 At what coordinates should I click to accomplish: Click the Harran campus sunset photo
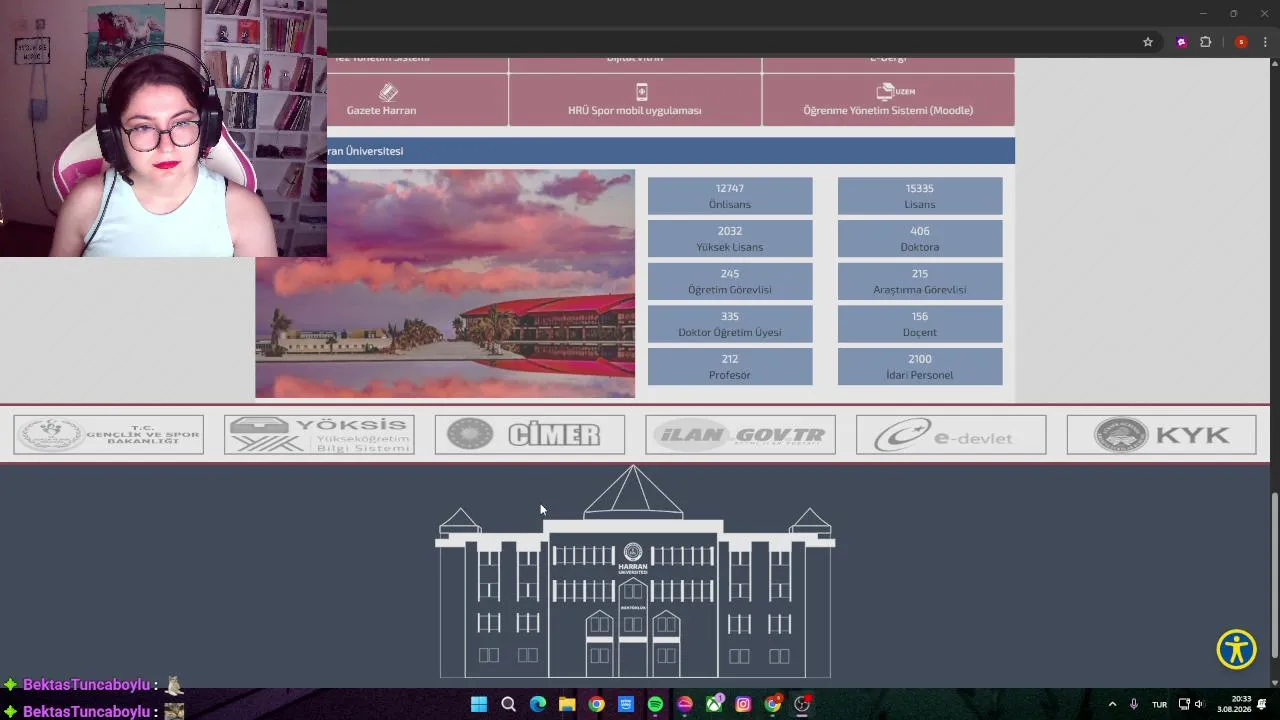click(445, 284)
